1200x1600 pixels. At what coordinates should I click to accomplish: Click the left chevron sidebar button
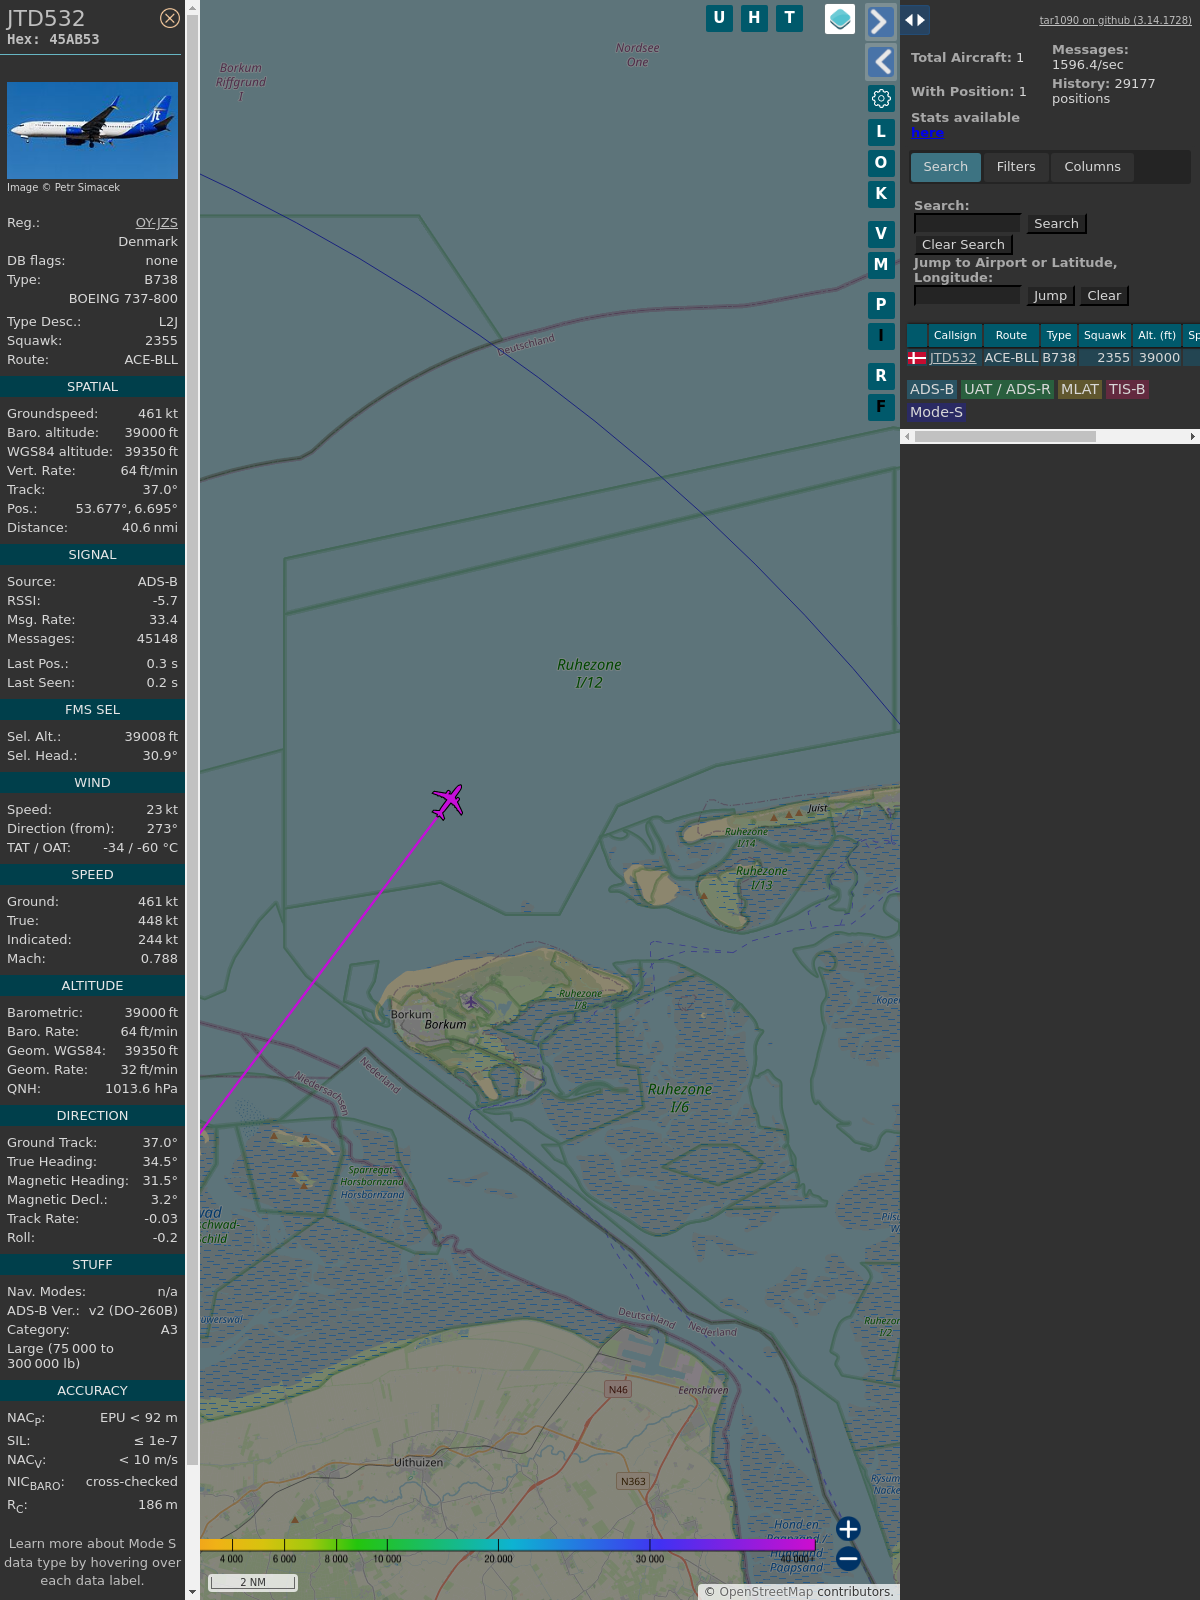[x=880, y=62]
